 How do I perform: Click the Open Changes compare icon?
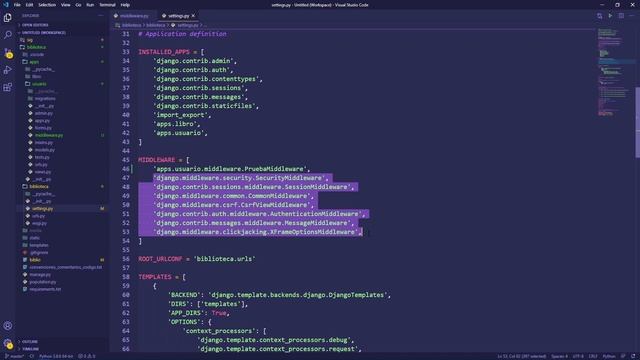click(599, 16)
